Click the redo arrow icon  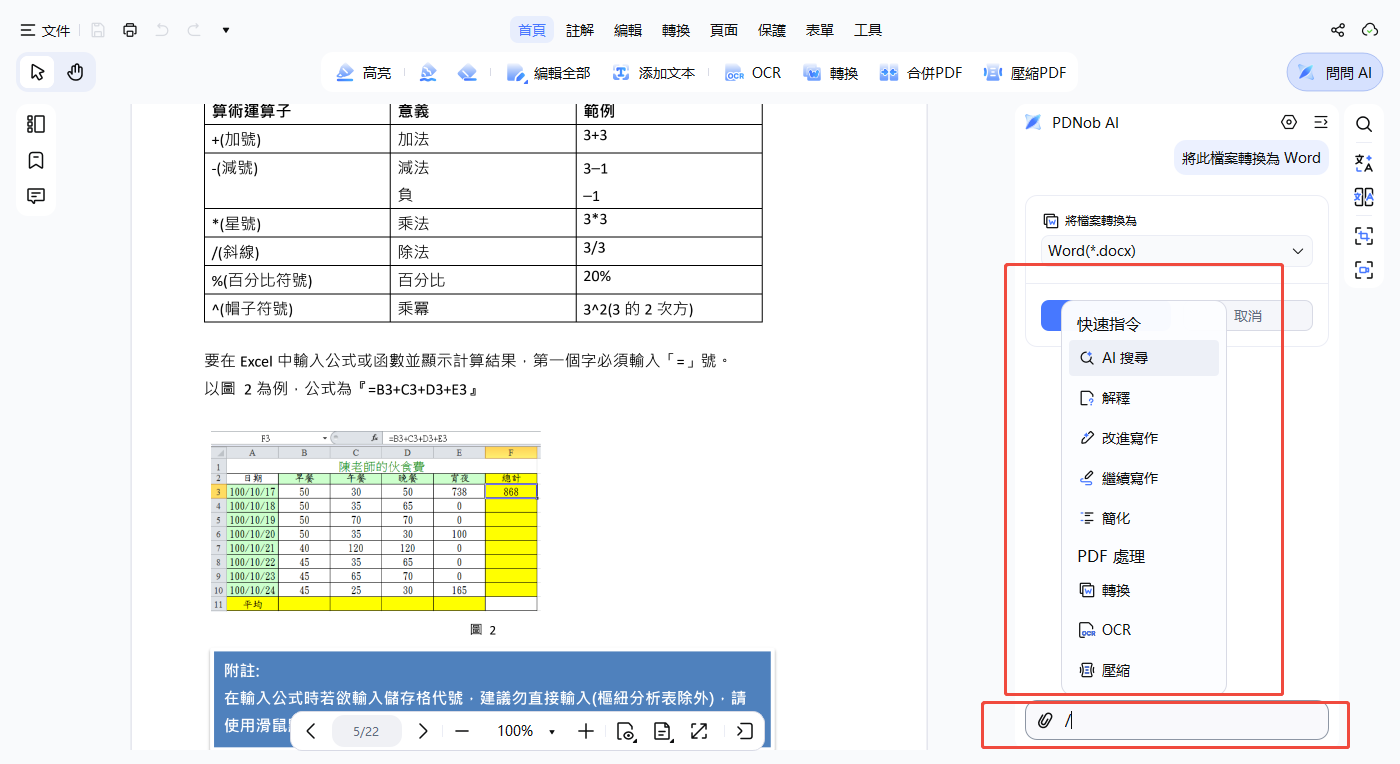(x=194, y=30)
